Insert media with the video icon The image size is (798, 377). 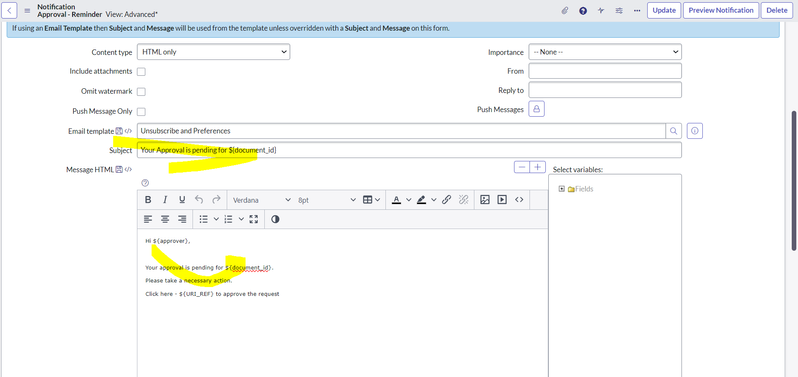click(x=502, y=200)
